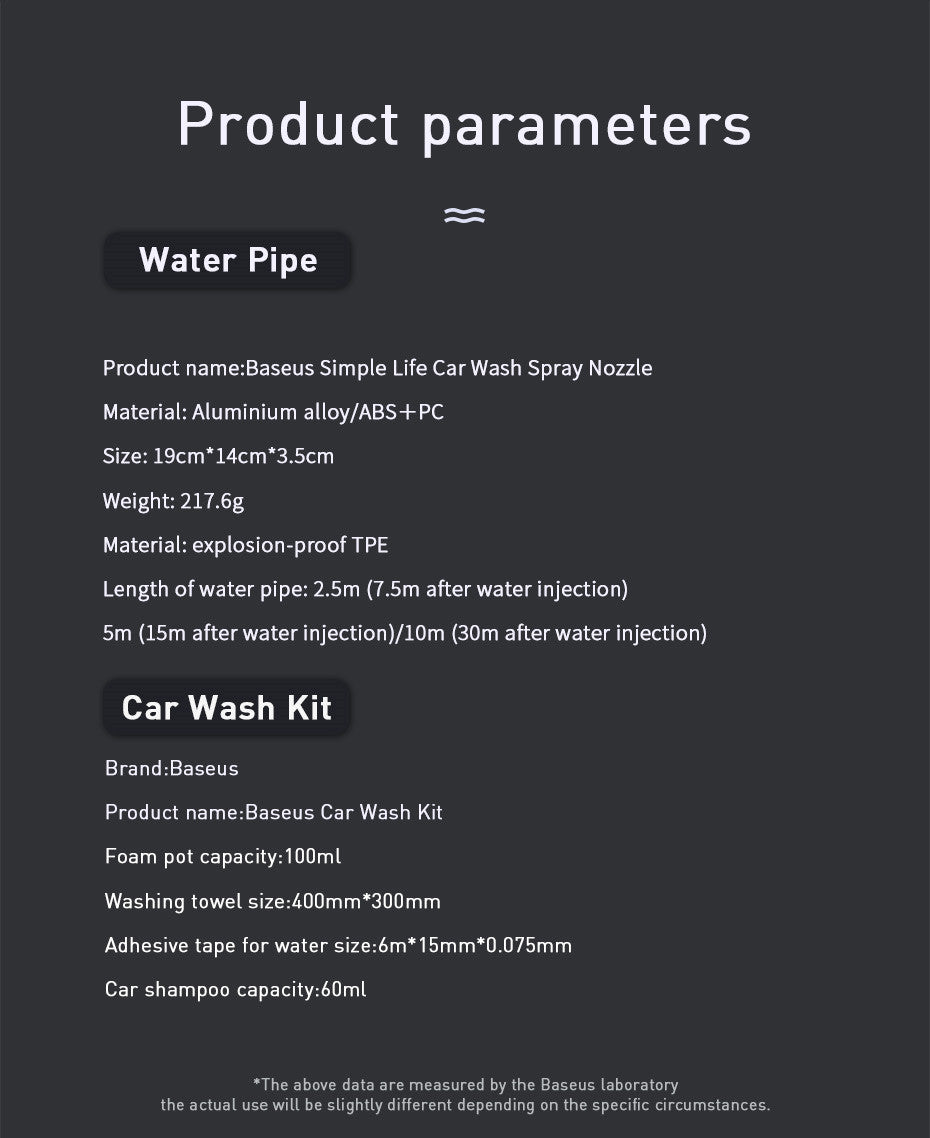Image resolution: width=930 pixels, height=1138 pixels.
Task: Select the Brand:Baseus line
Action: [x=172, y=768]
